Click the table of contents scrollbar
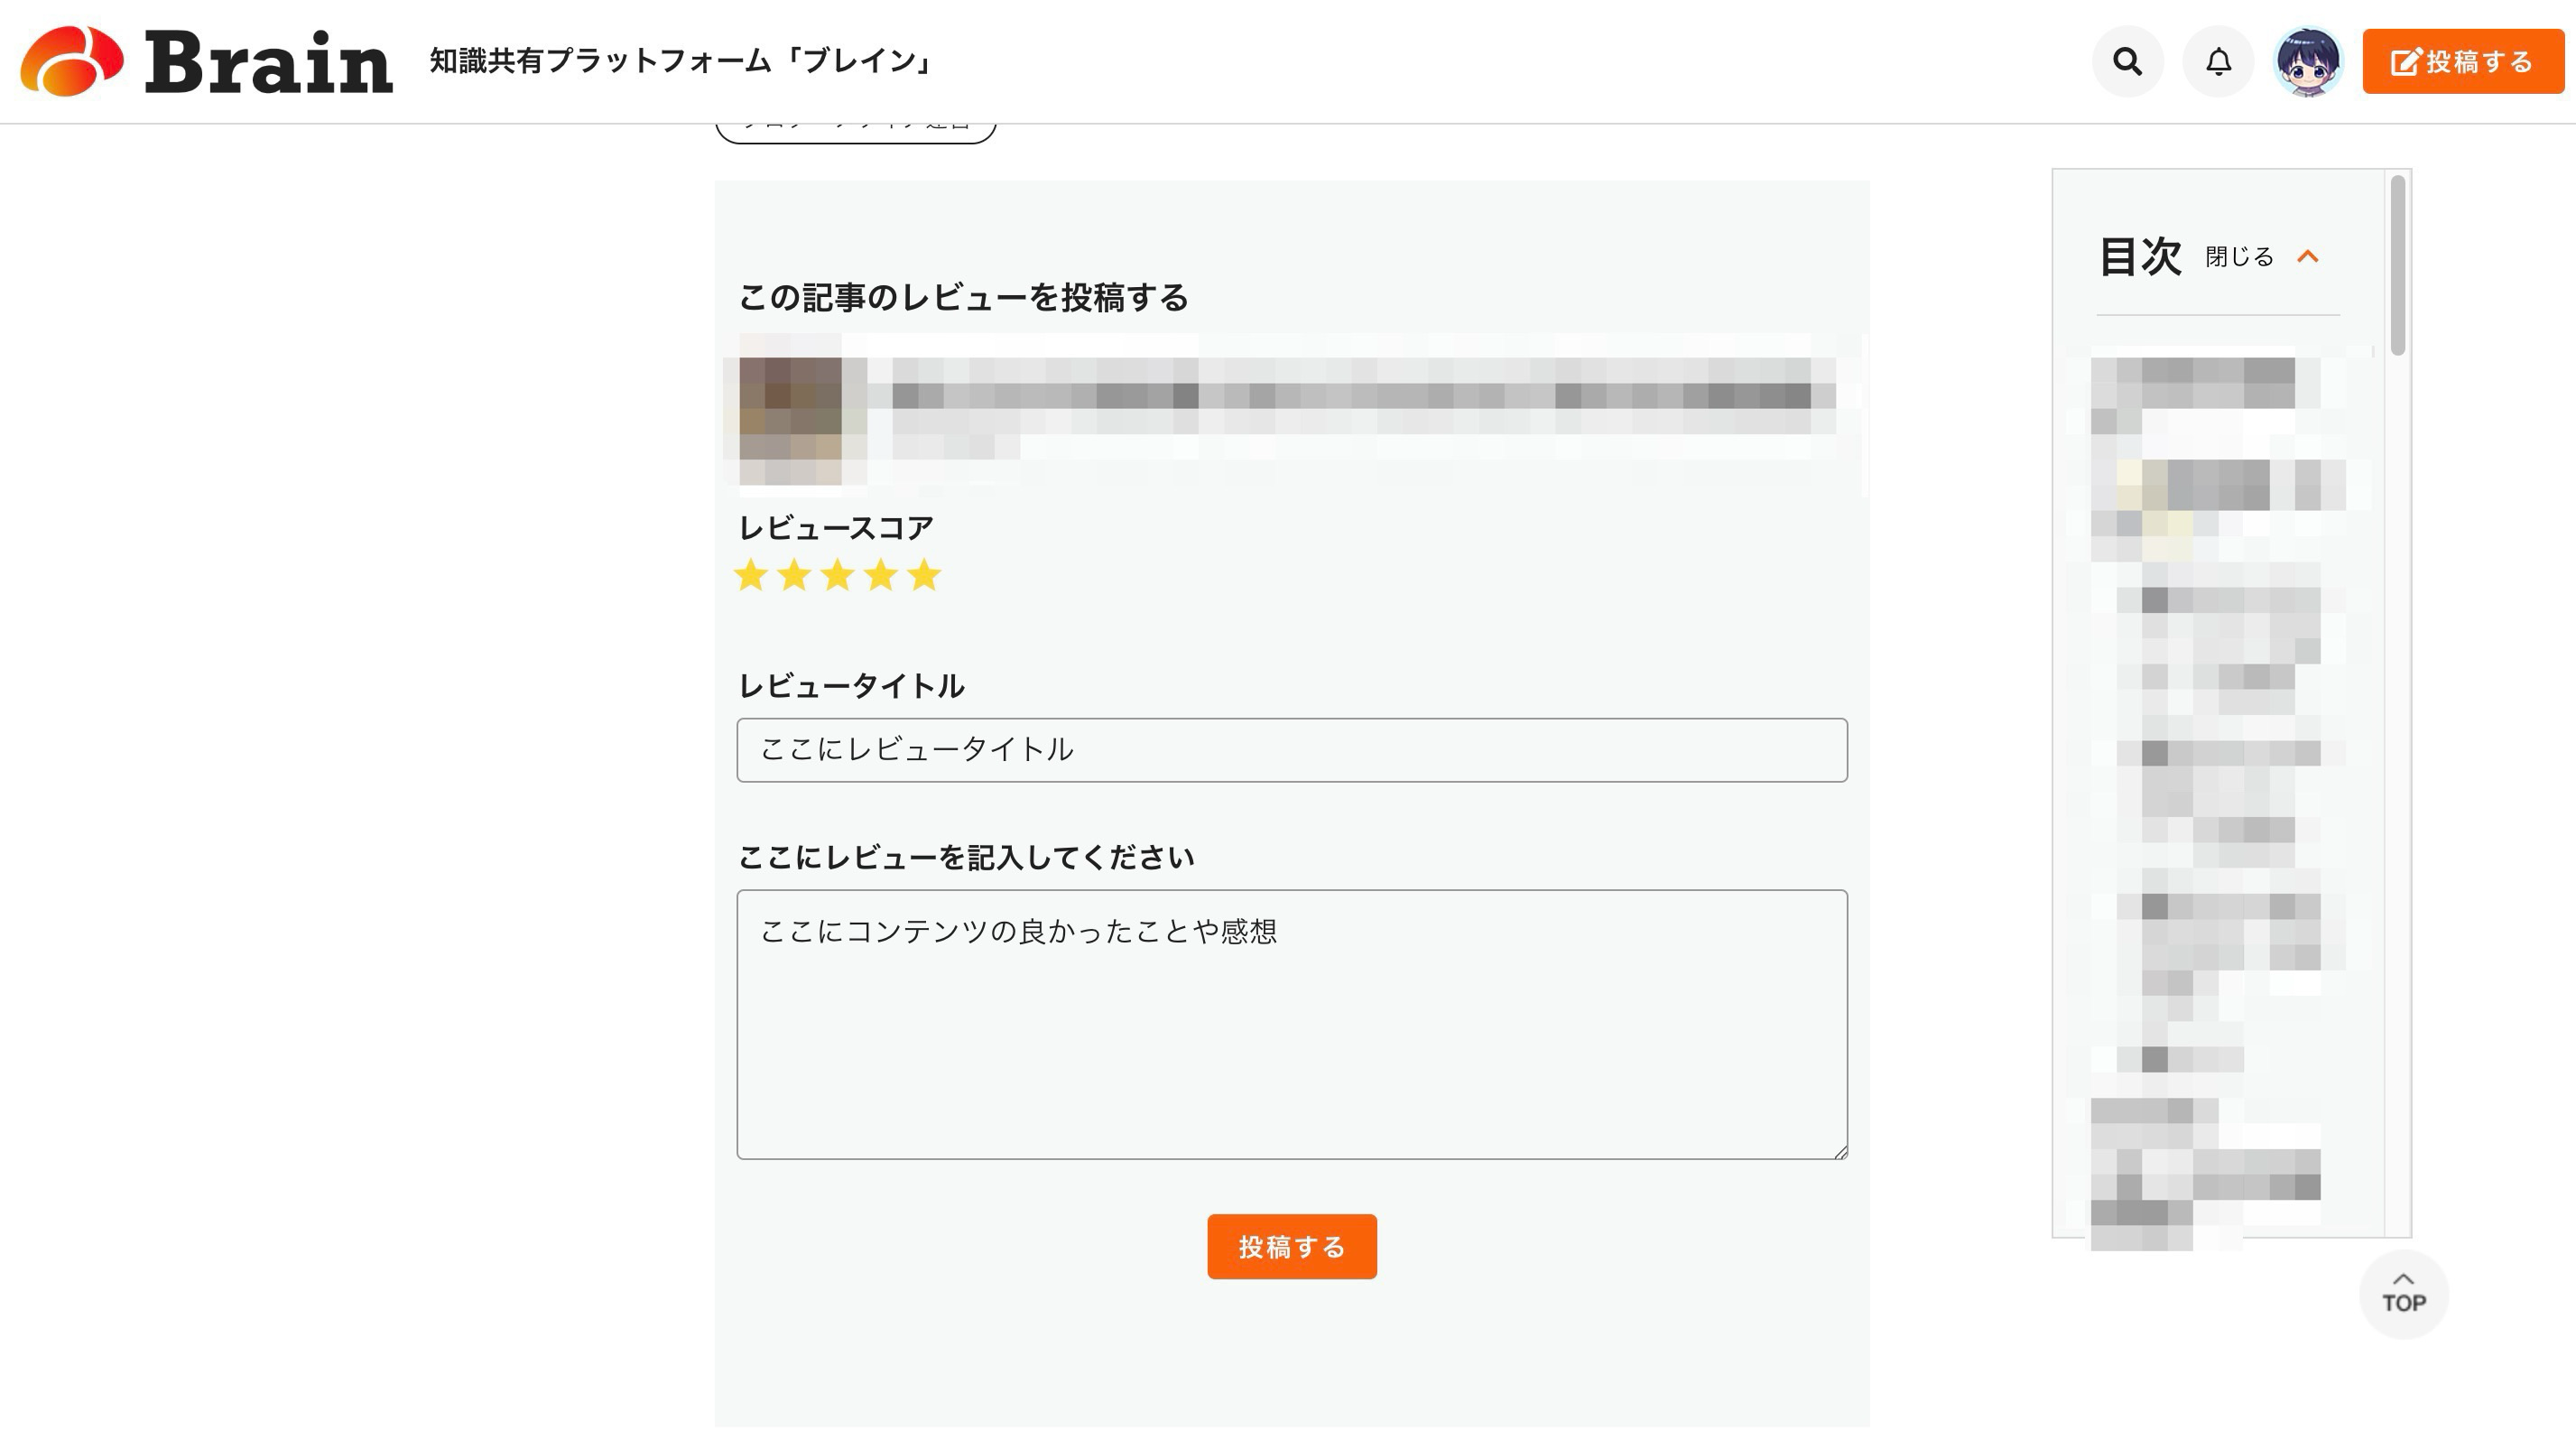This screenshot has width=2576, height=1430. click(2397, 266)
